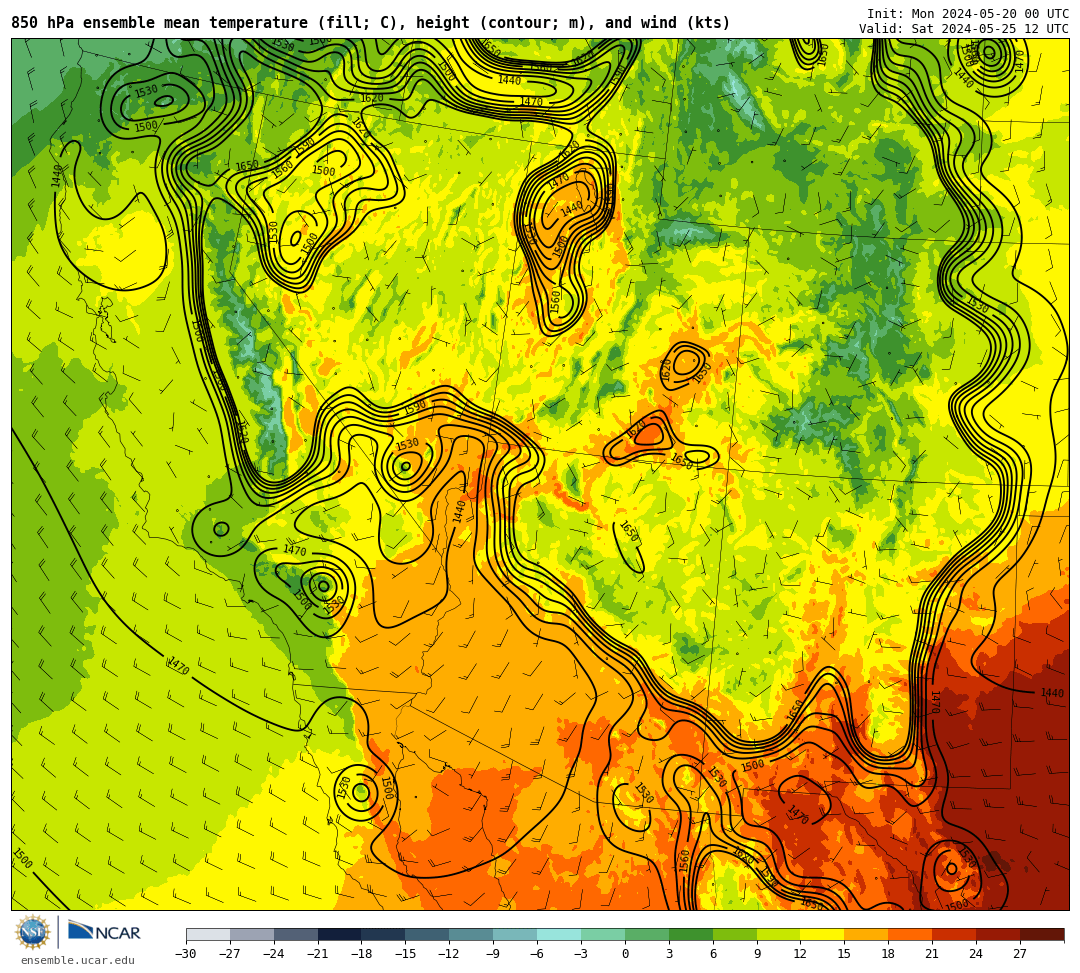
Task: Pick the colorbar swatch between 9 and 12
Action: click(779, 934)
